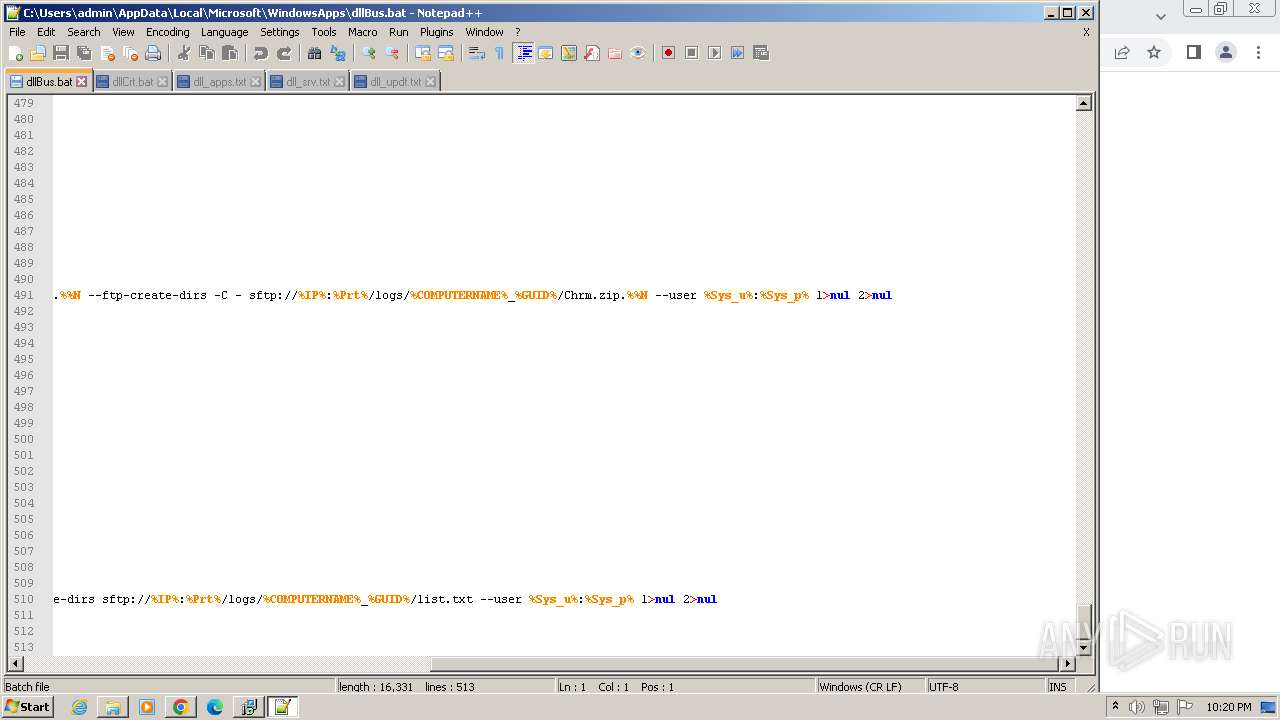This screenshot has width=1280, height=720.
Task: Open the Function List icon
Action: (x=592, y=53)
